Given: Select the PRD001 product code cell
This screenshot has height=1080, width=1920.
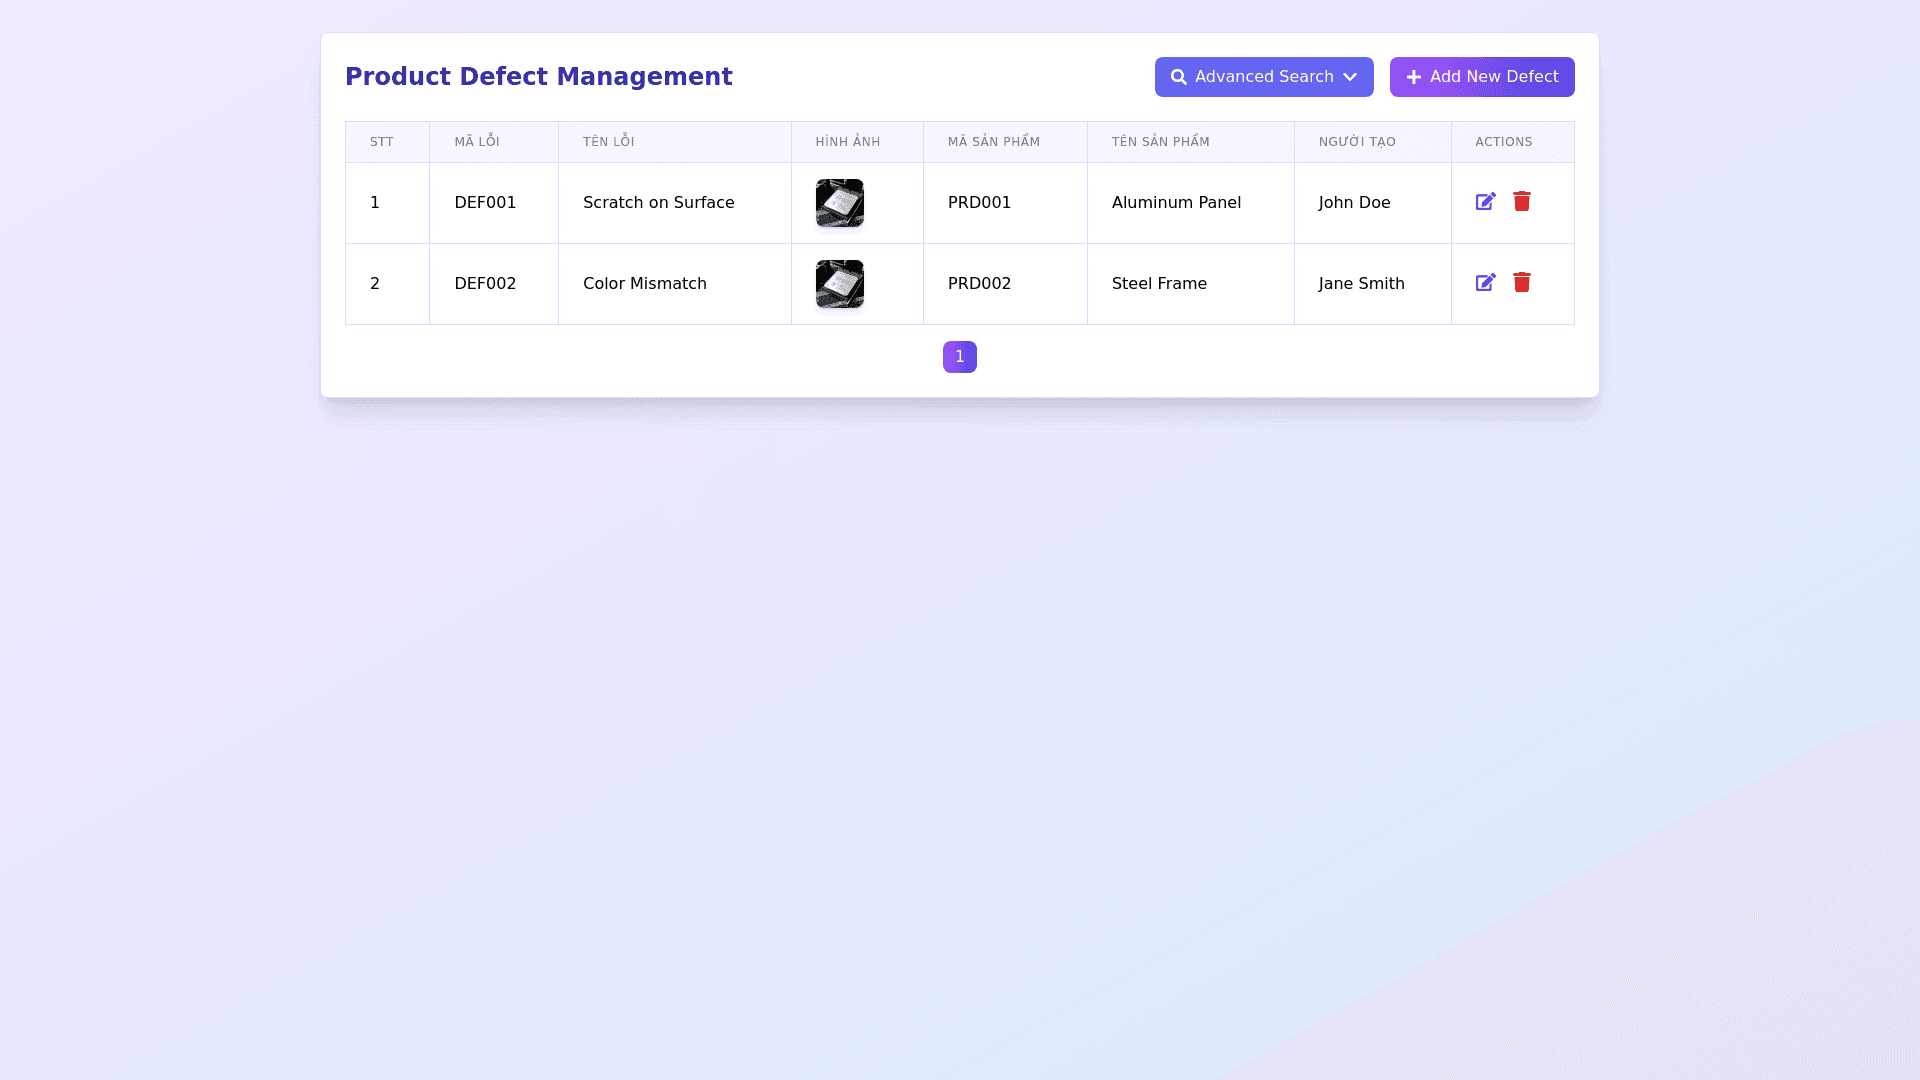Looking at the screenshot, I should click(979, 203).
